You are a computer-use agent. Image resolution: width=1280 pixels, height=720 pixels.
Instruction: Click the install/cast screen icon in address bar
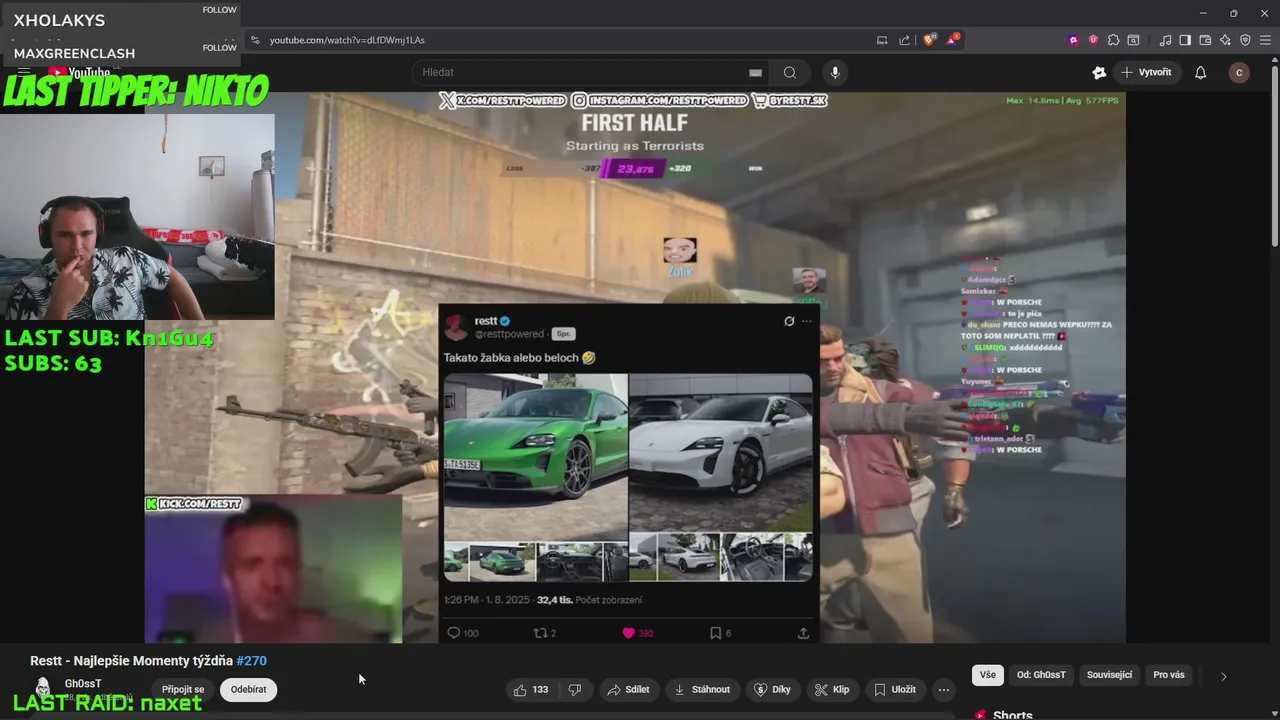(882, 40)
